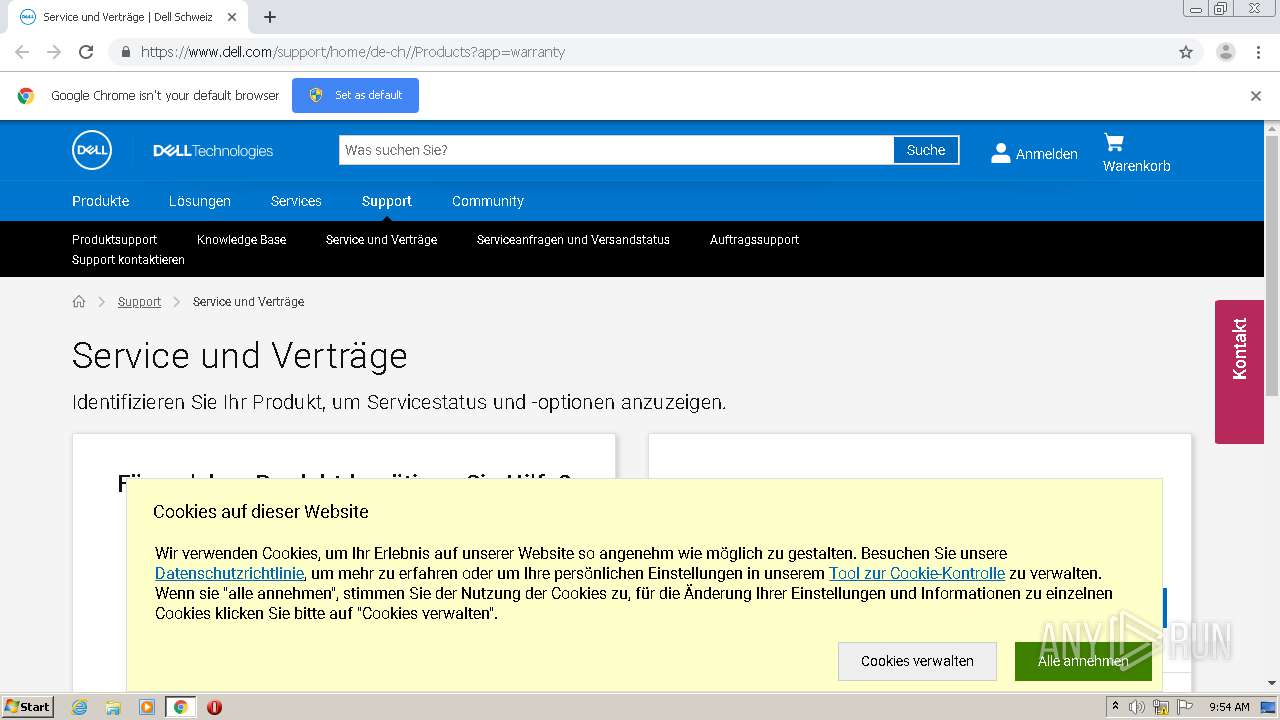The height and width of the screenshot is (720, 1280).
Task: Click Cookies verwalten button
Action: tap(917, 661)
